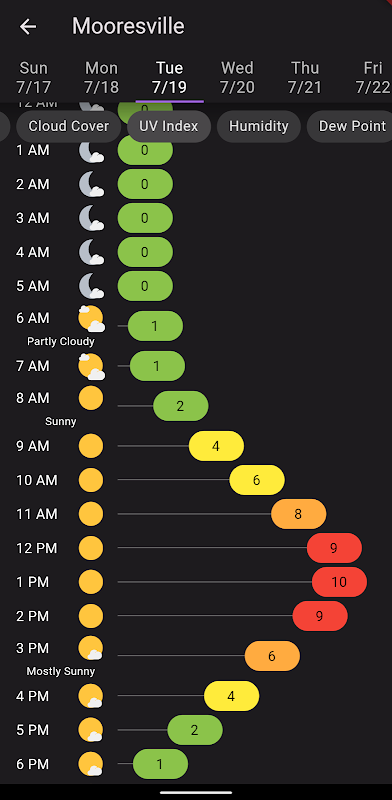Tap the weather icon at 6 PM
Screen dimensions: 392x800
point(91,764)
